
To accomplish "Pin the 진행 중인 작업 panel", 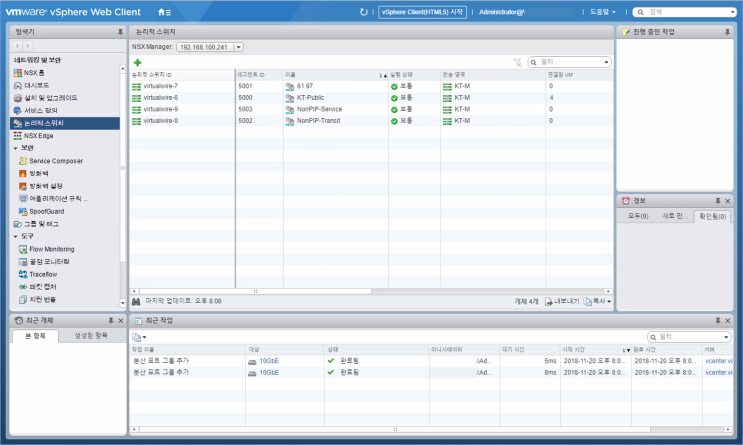I will click(727, 32).
